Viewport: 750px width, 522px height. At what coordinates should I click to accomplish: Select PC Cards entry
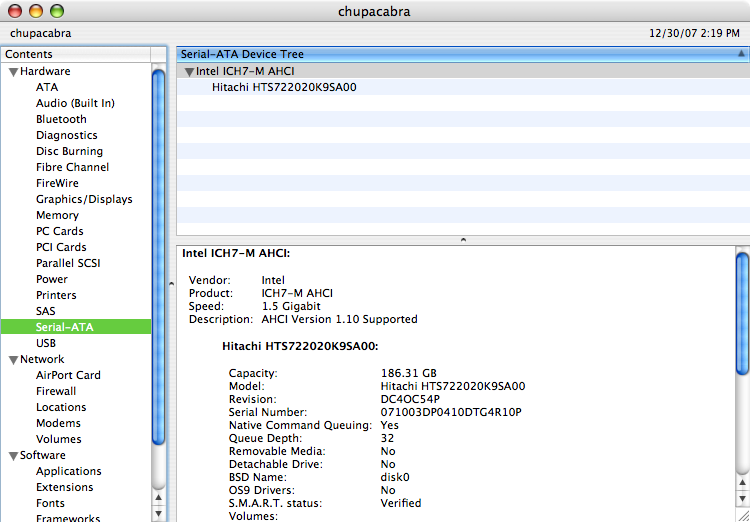[59, 231]
